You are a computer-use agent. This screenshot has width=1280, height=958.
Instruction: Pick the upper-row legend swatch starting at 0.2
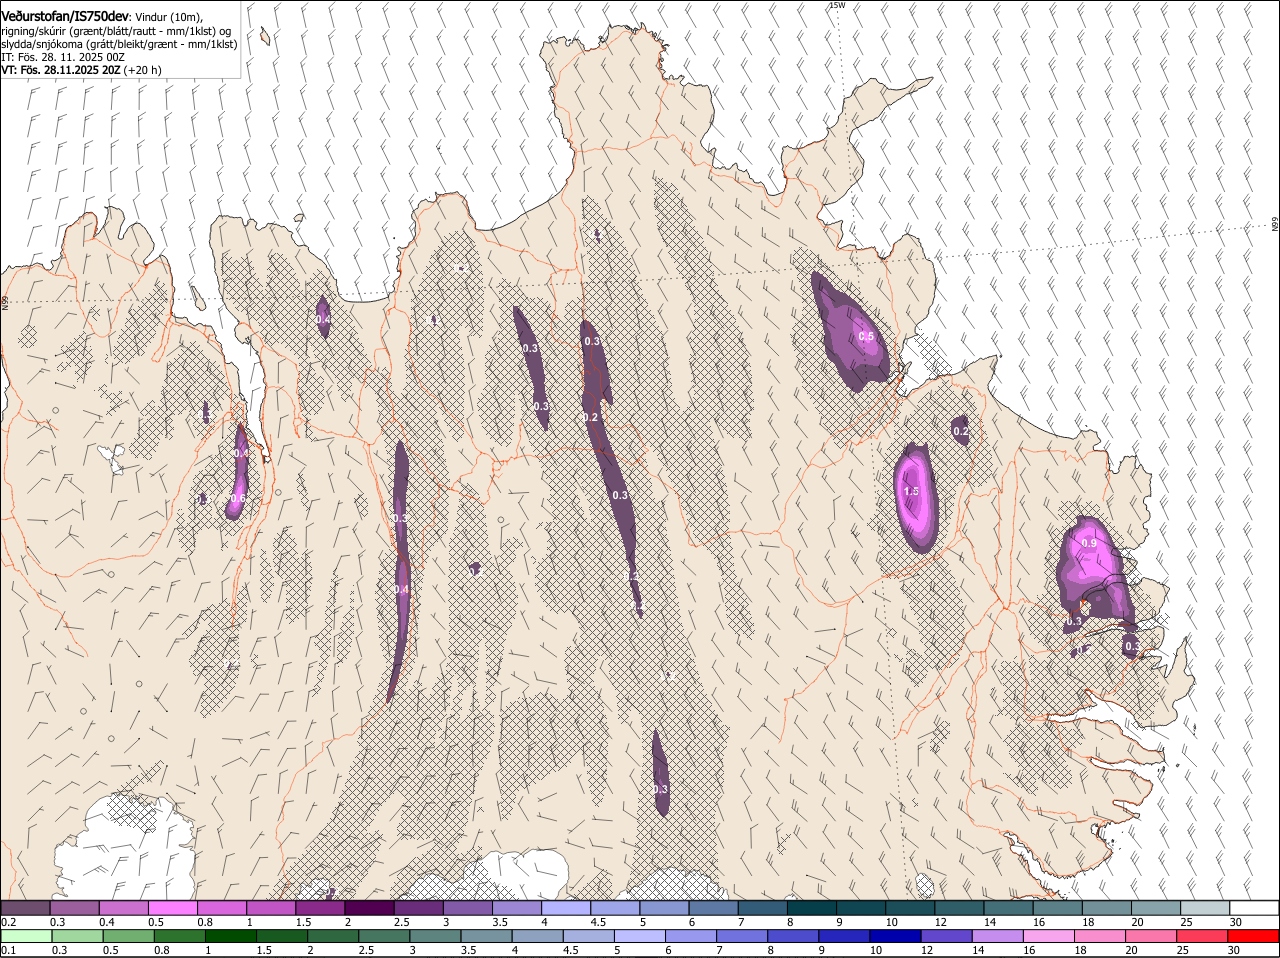25,908
